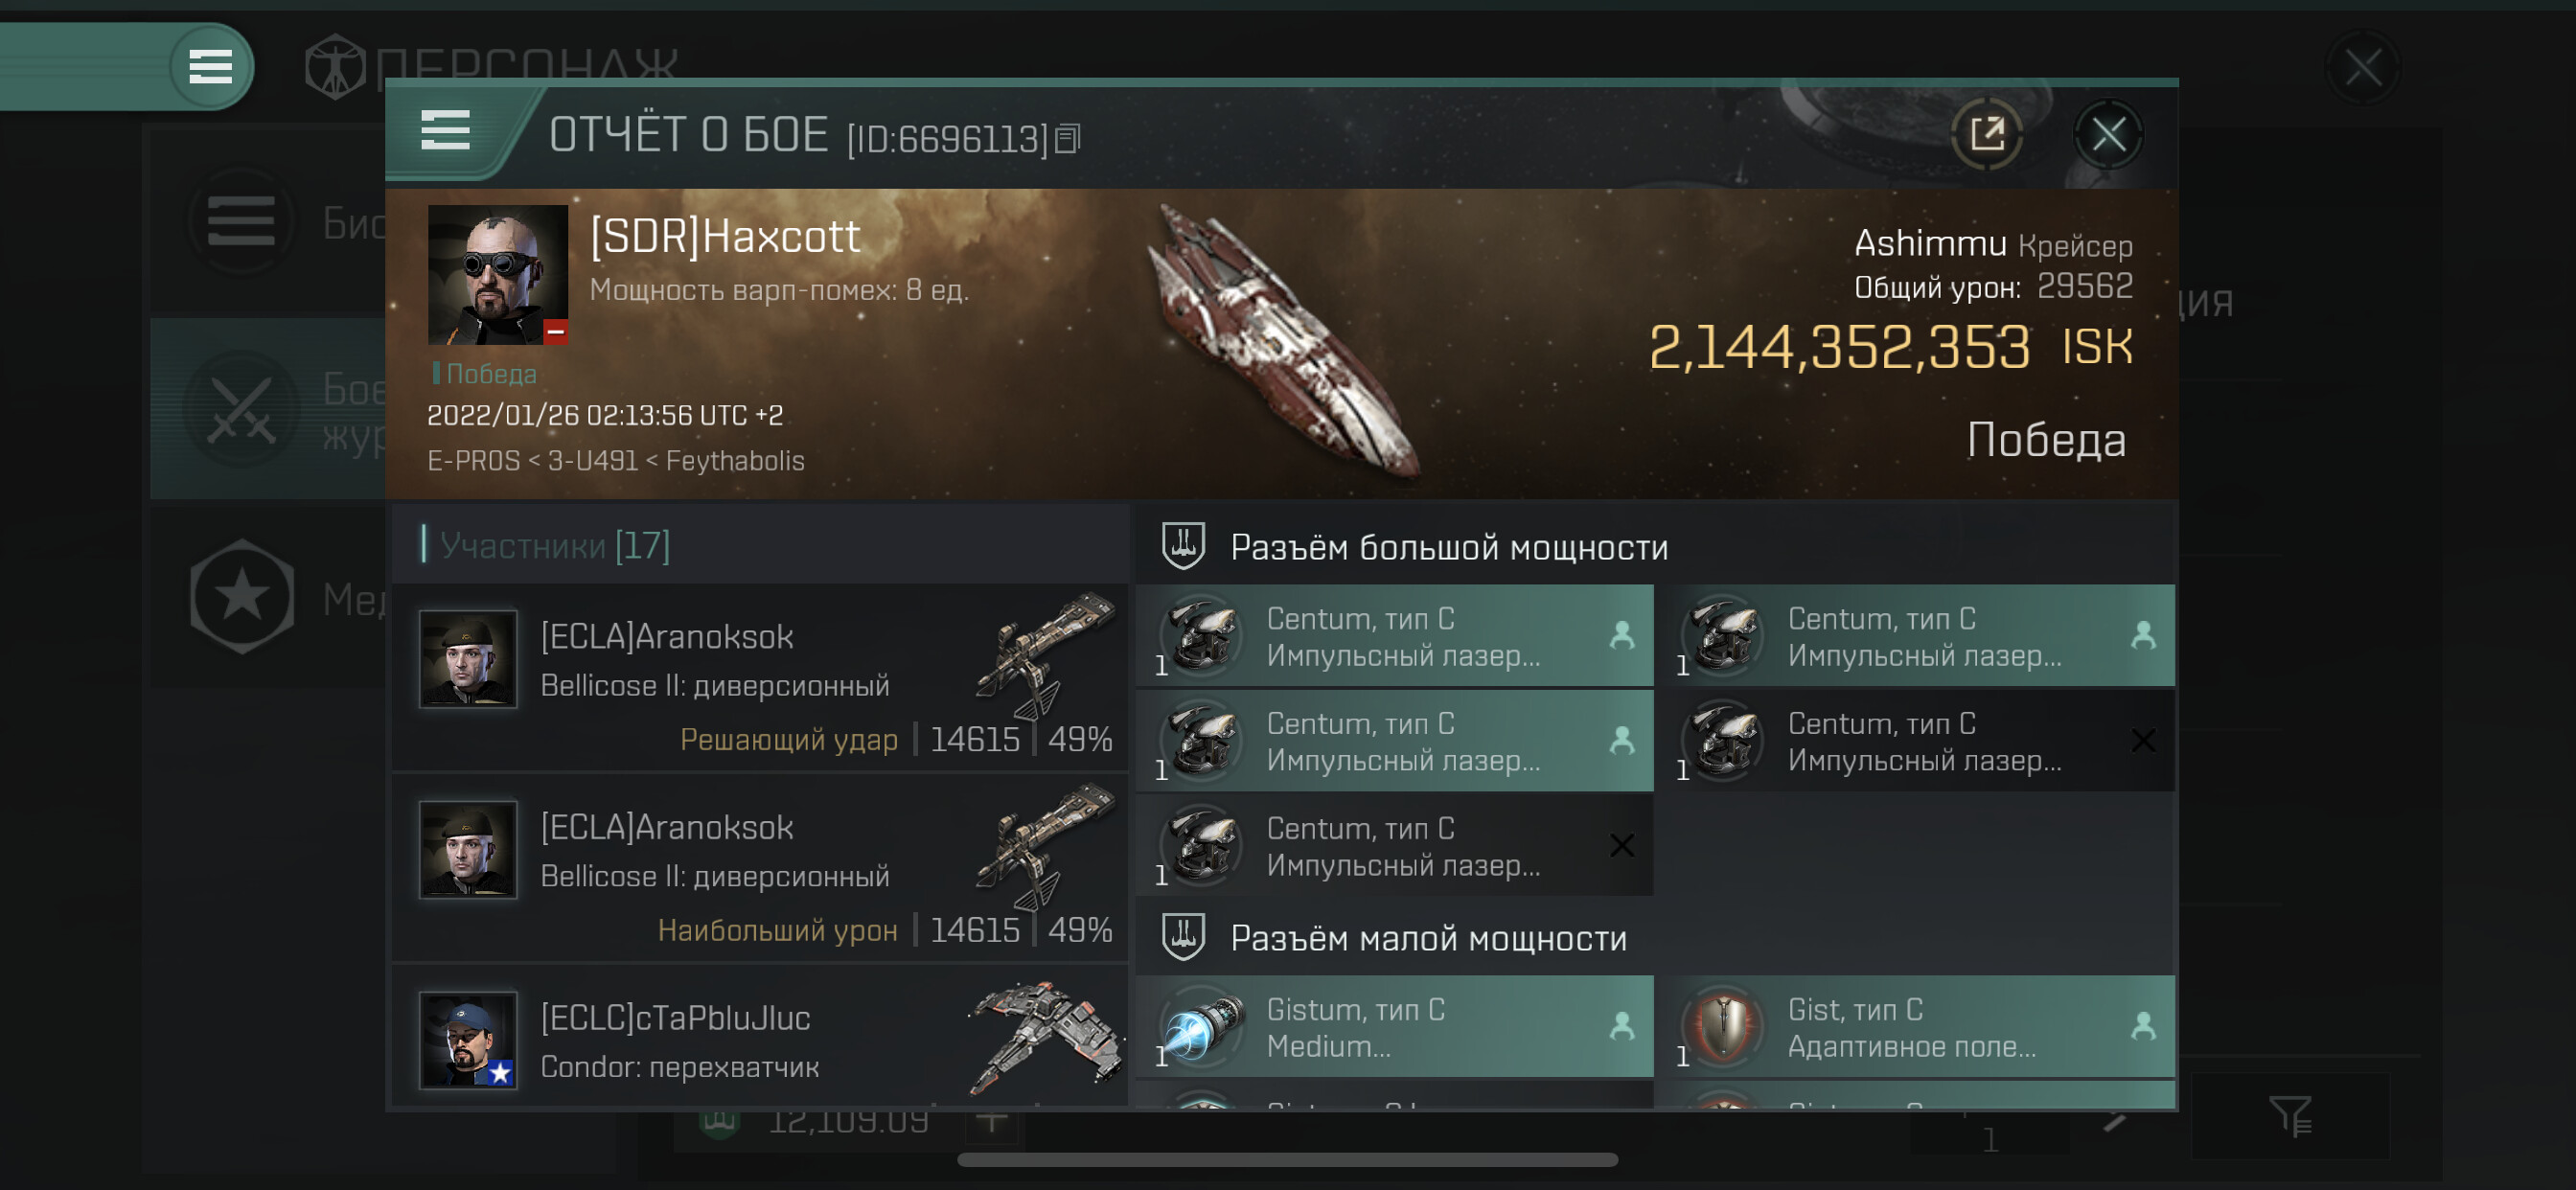Click the low power slot shield icon
The width and height of the screenshot is (2576, 1190).
[1183, 938]
